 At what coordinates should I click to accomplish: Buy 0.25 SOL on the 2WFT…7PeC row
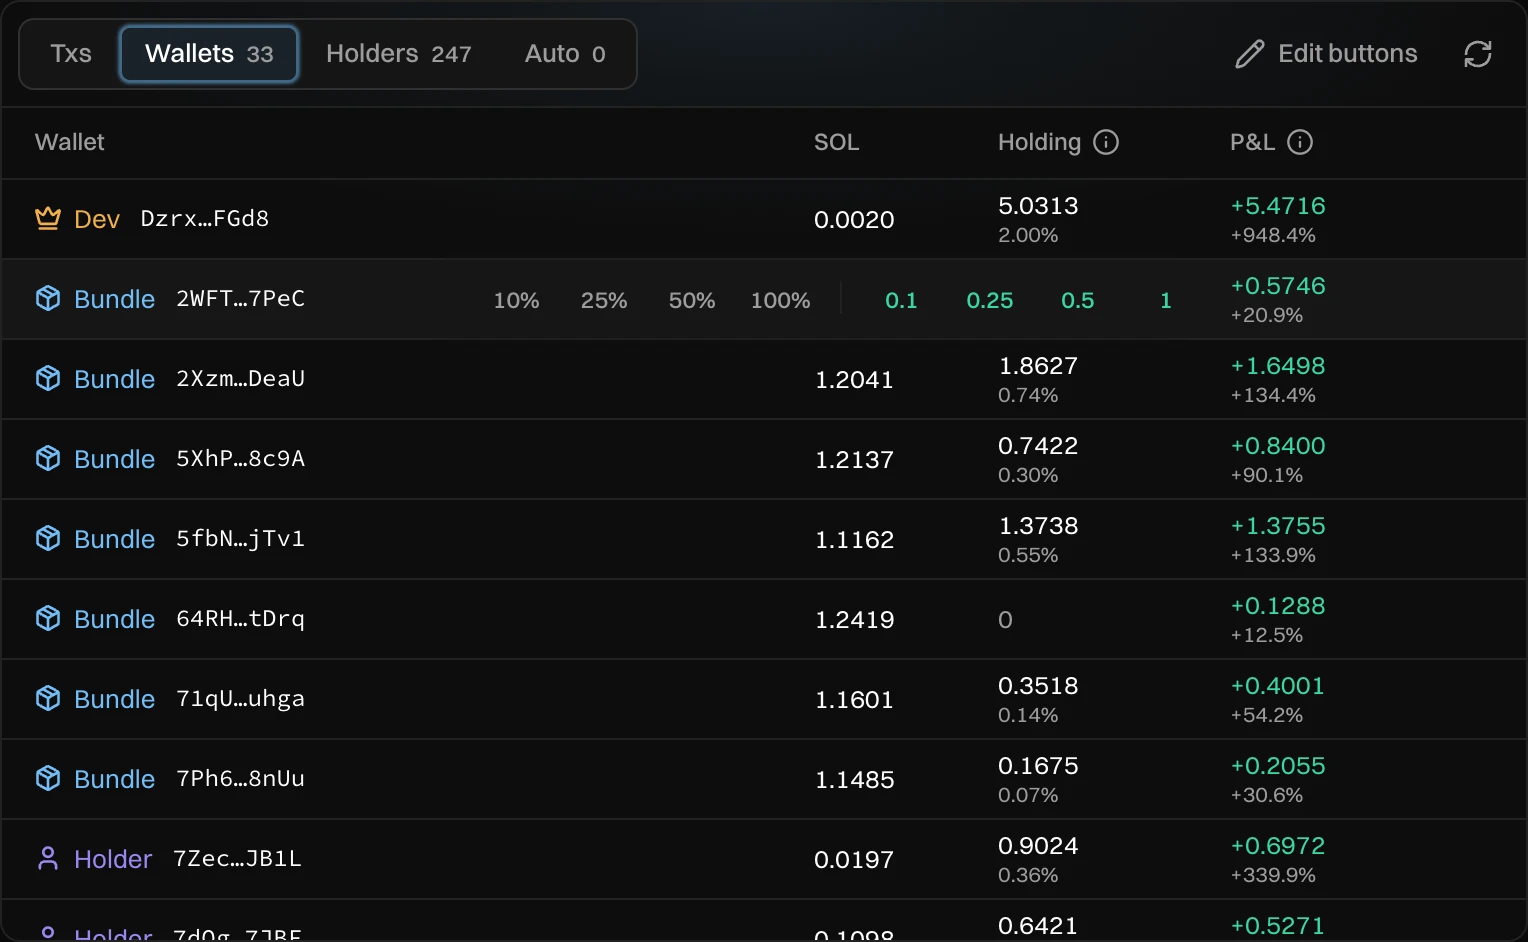[x=990, y=300]
